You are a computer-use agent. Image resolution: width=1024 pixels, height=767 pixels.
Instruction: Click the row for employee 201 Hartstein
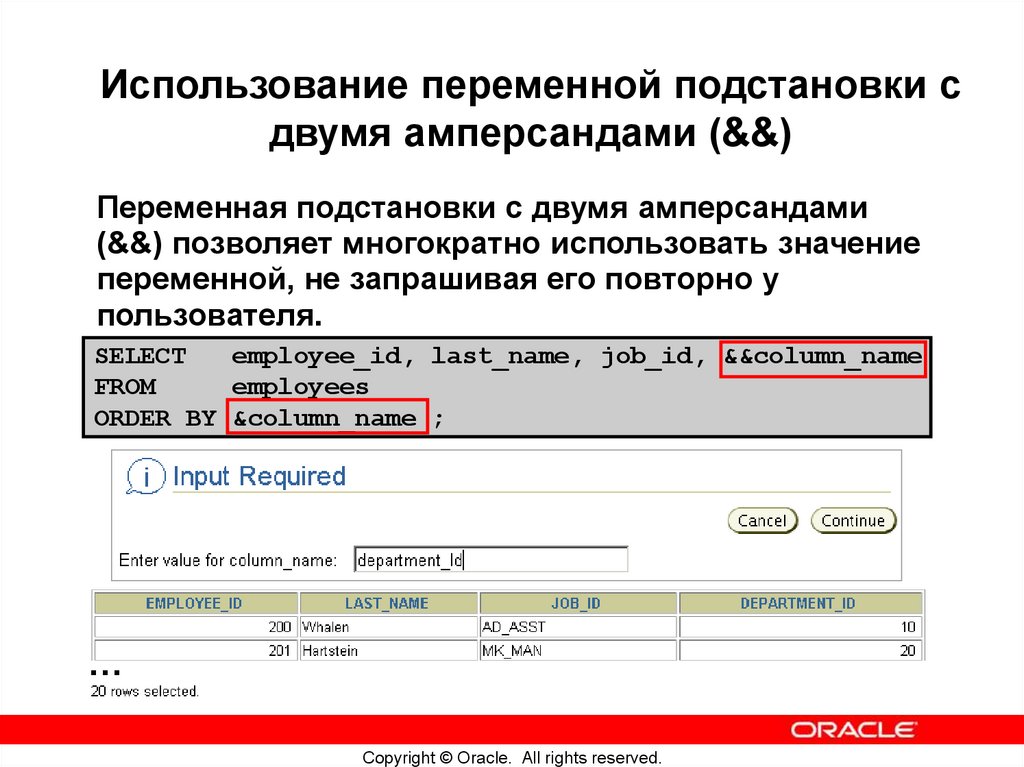click(x=500, y=649)
